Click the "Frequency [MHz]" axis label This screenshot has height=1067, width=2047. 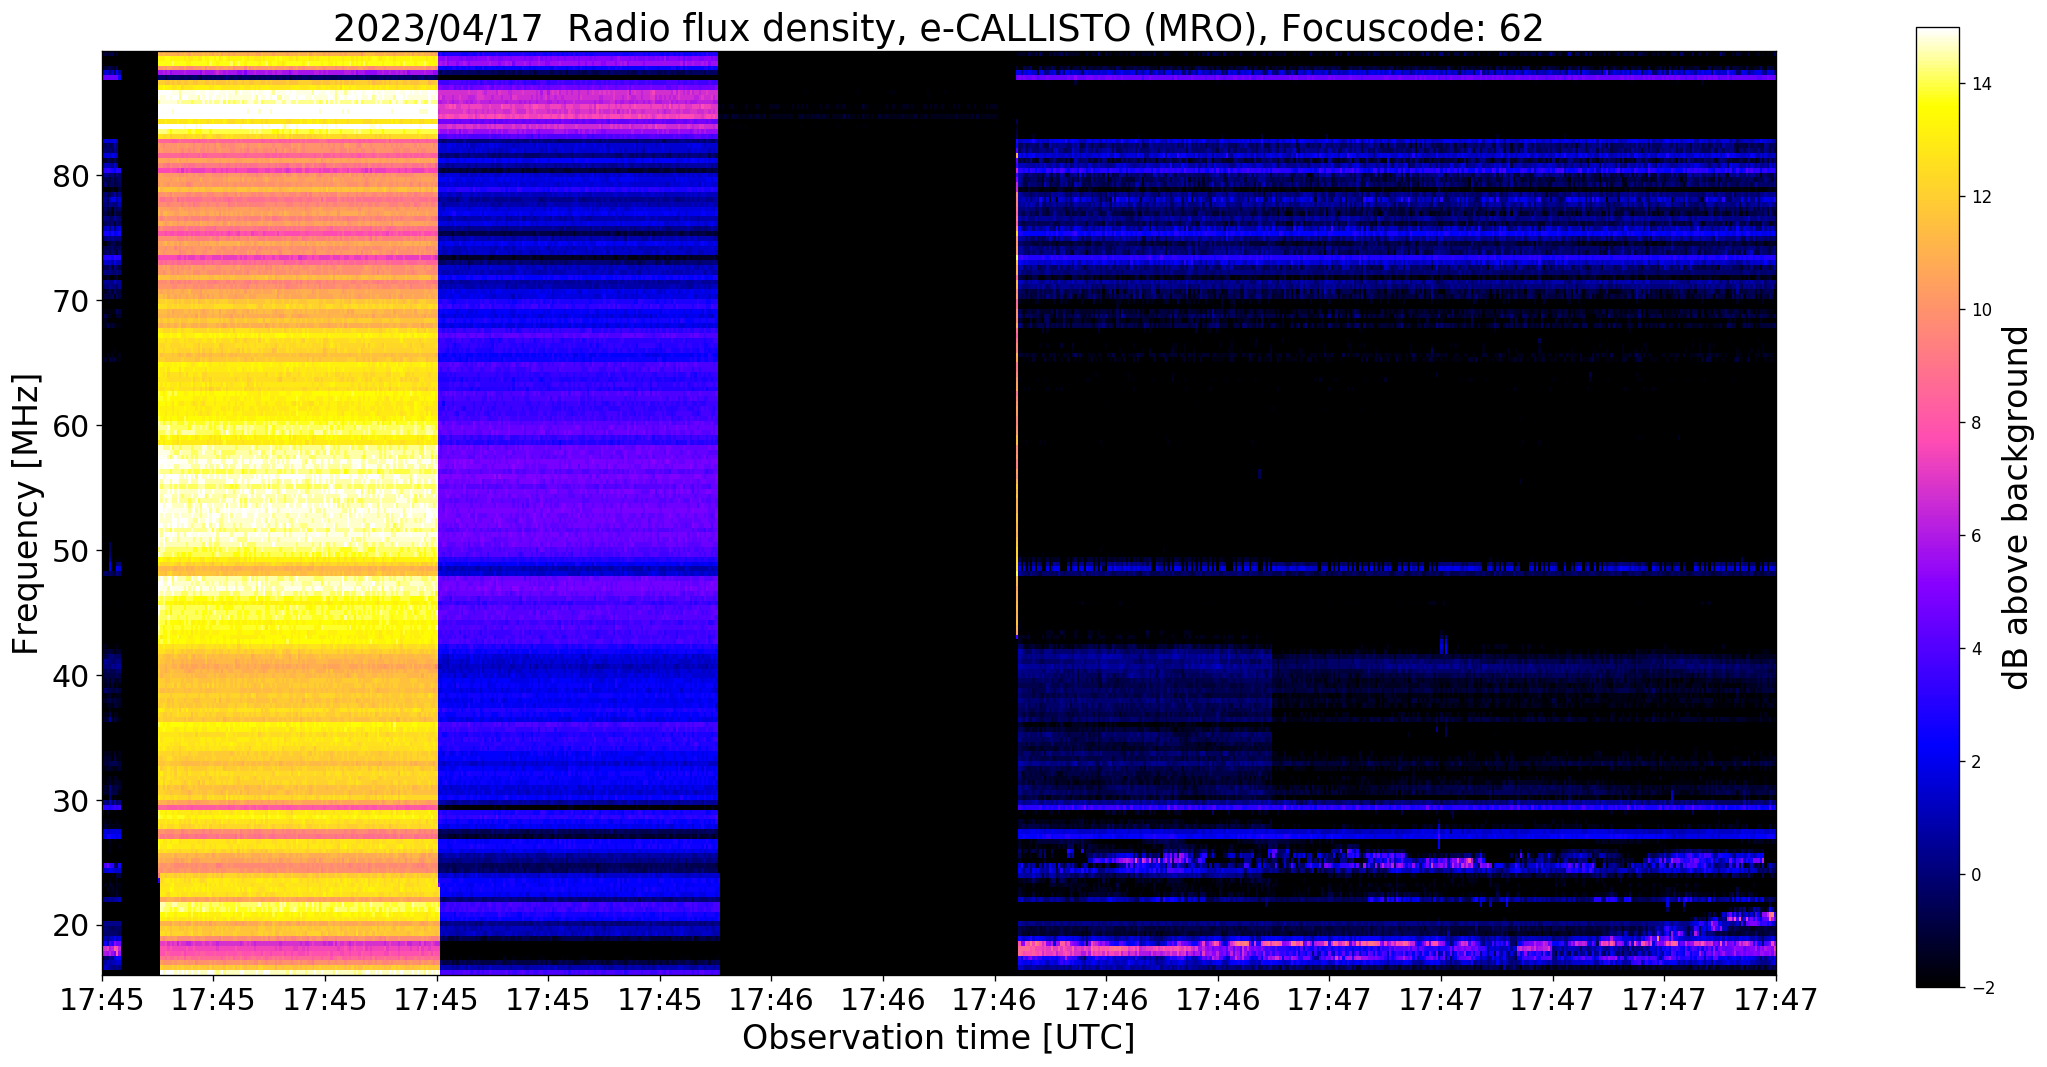[27, 514]
